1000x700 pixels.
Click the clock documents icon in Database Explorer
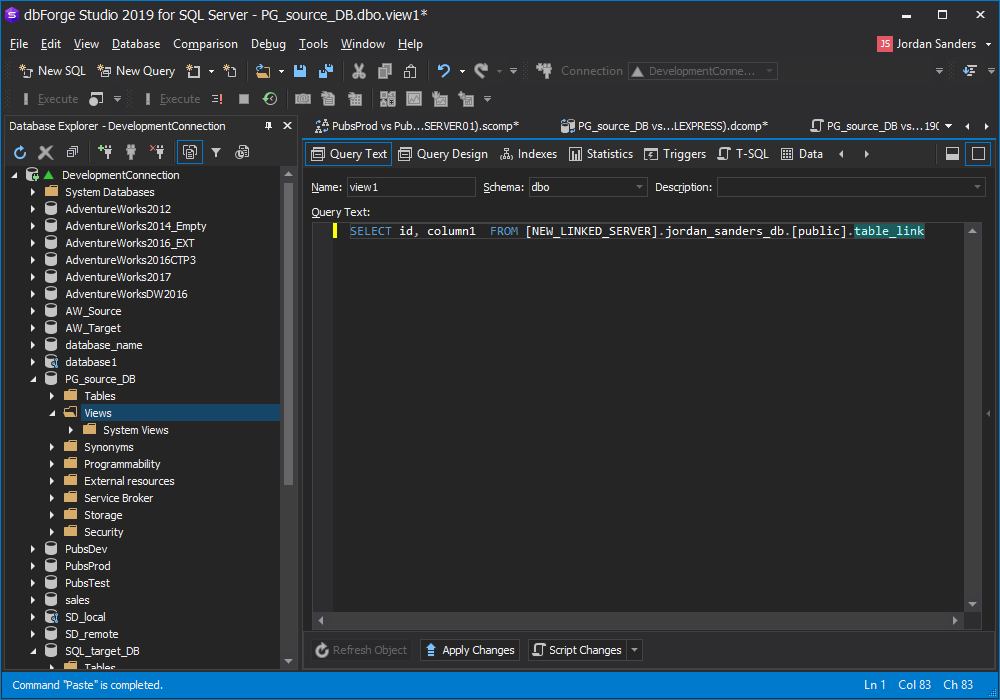coord(242,152)
